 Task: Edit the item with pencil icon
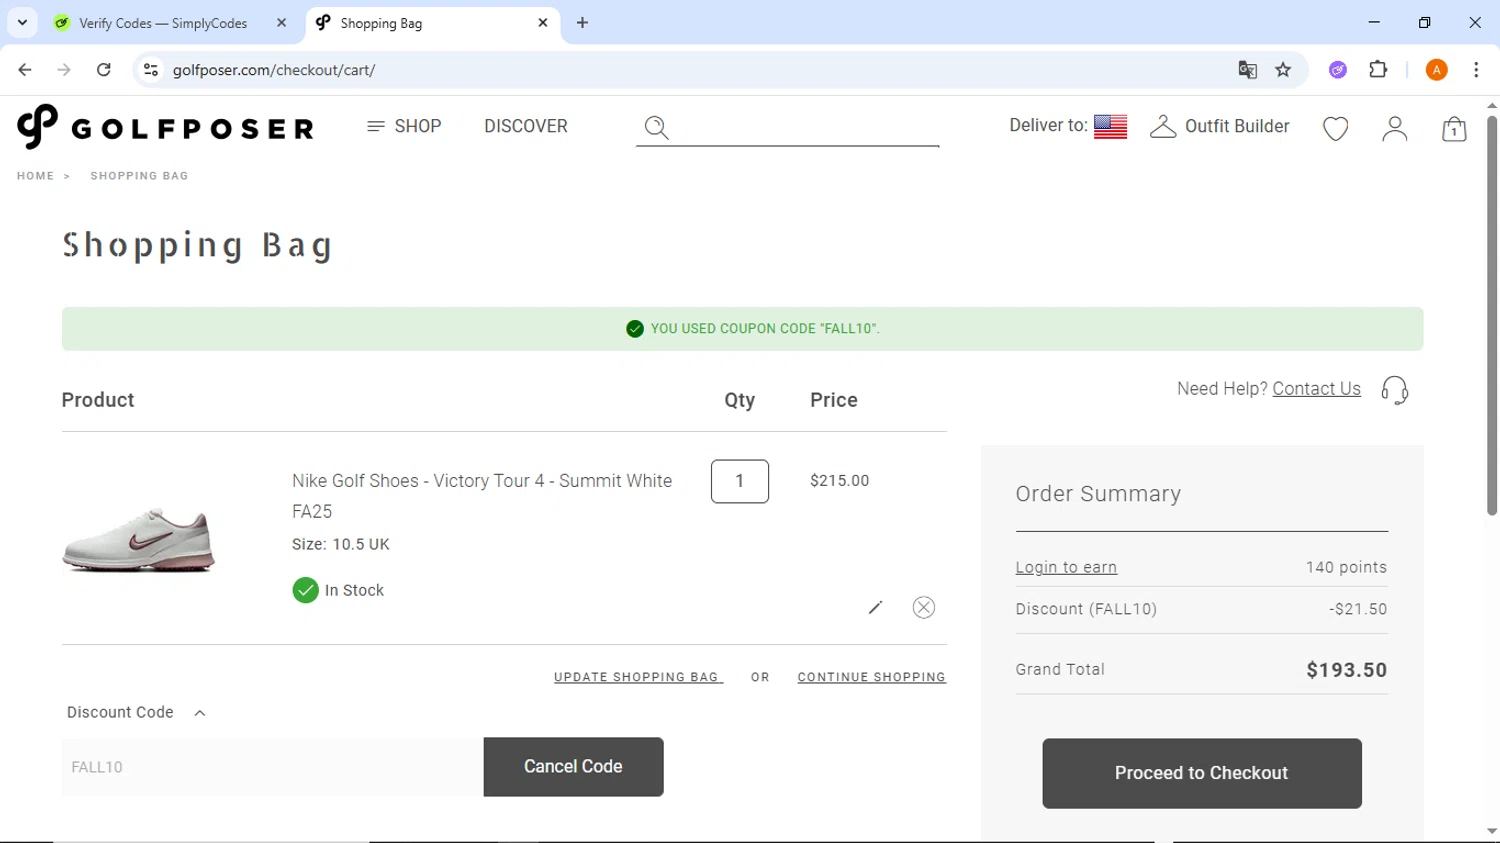coord(875,607)
